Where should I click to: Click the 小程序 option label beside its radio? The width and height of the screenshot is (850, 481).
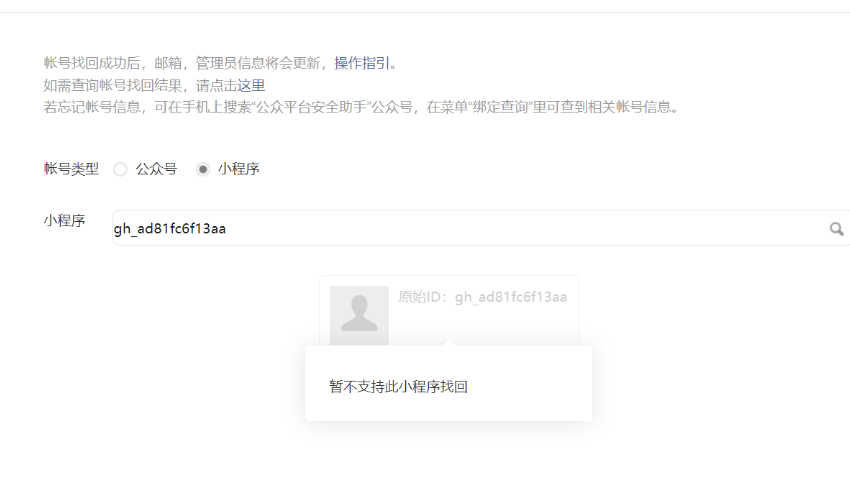click(239, 169)
